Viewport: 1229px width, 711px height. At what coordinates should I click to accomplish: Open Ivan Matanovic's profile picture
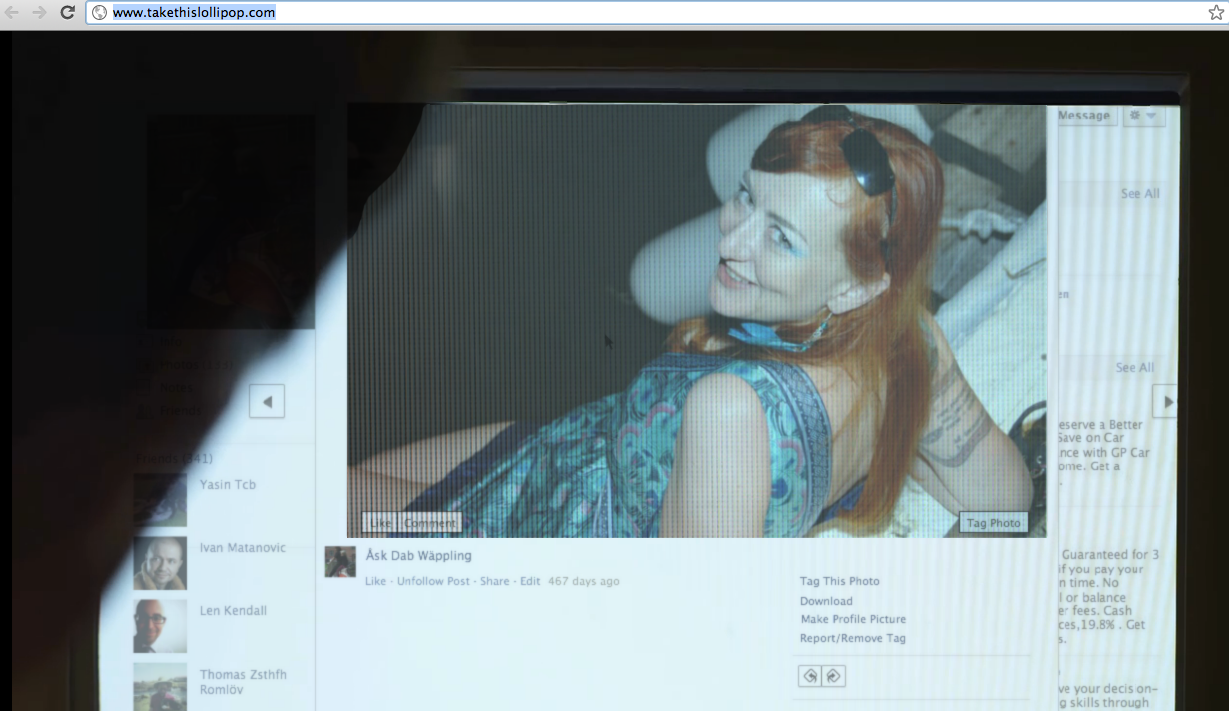[x=160, y=563]
